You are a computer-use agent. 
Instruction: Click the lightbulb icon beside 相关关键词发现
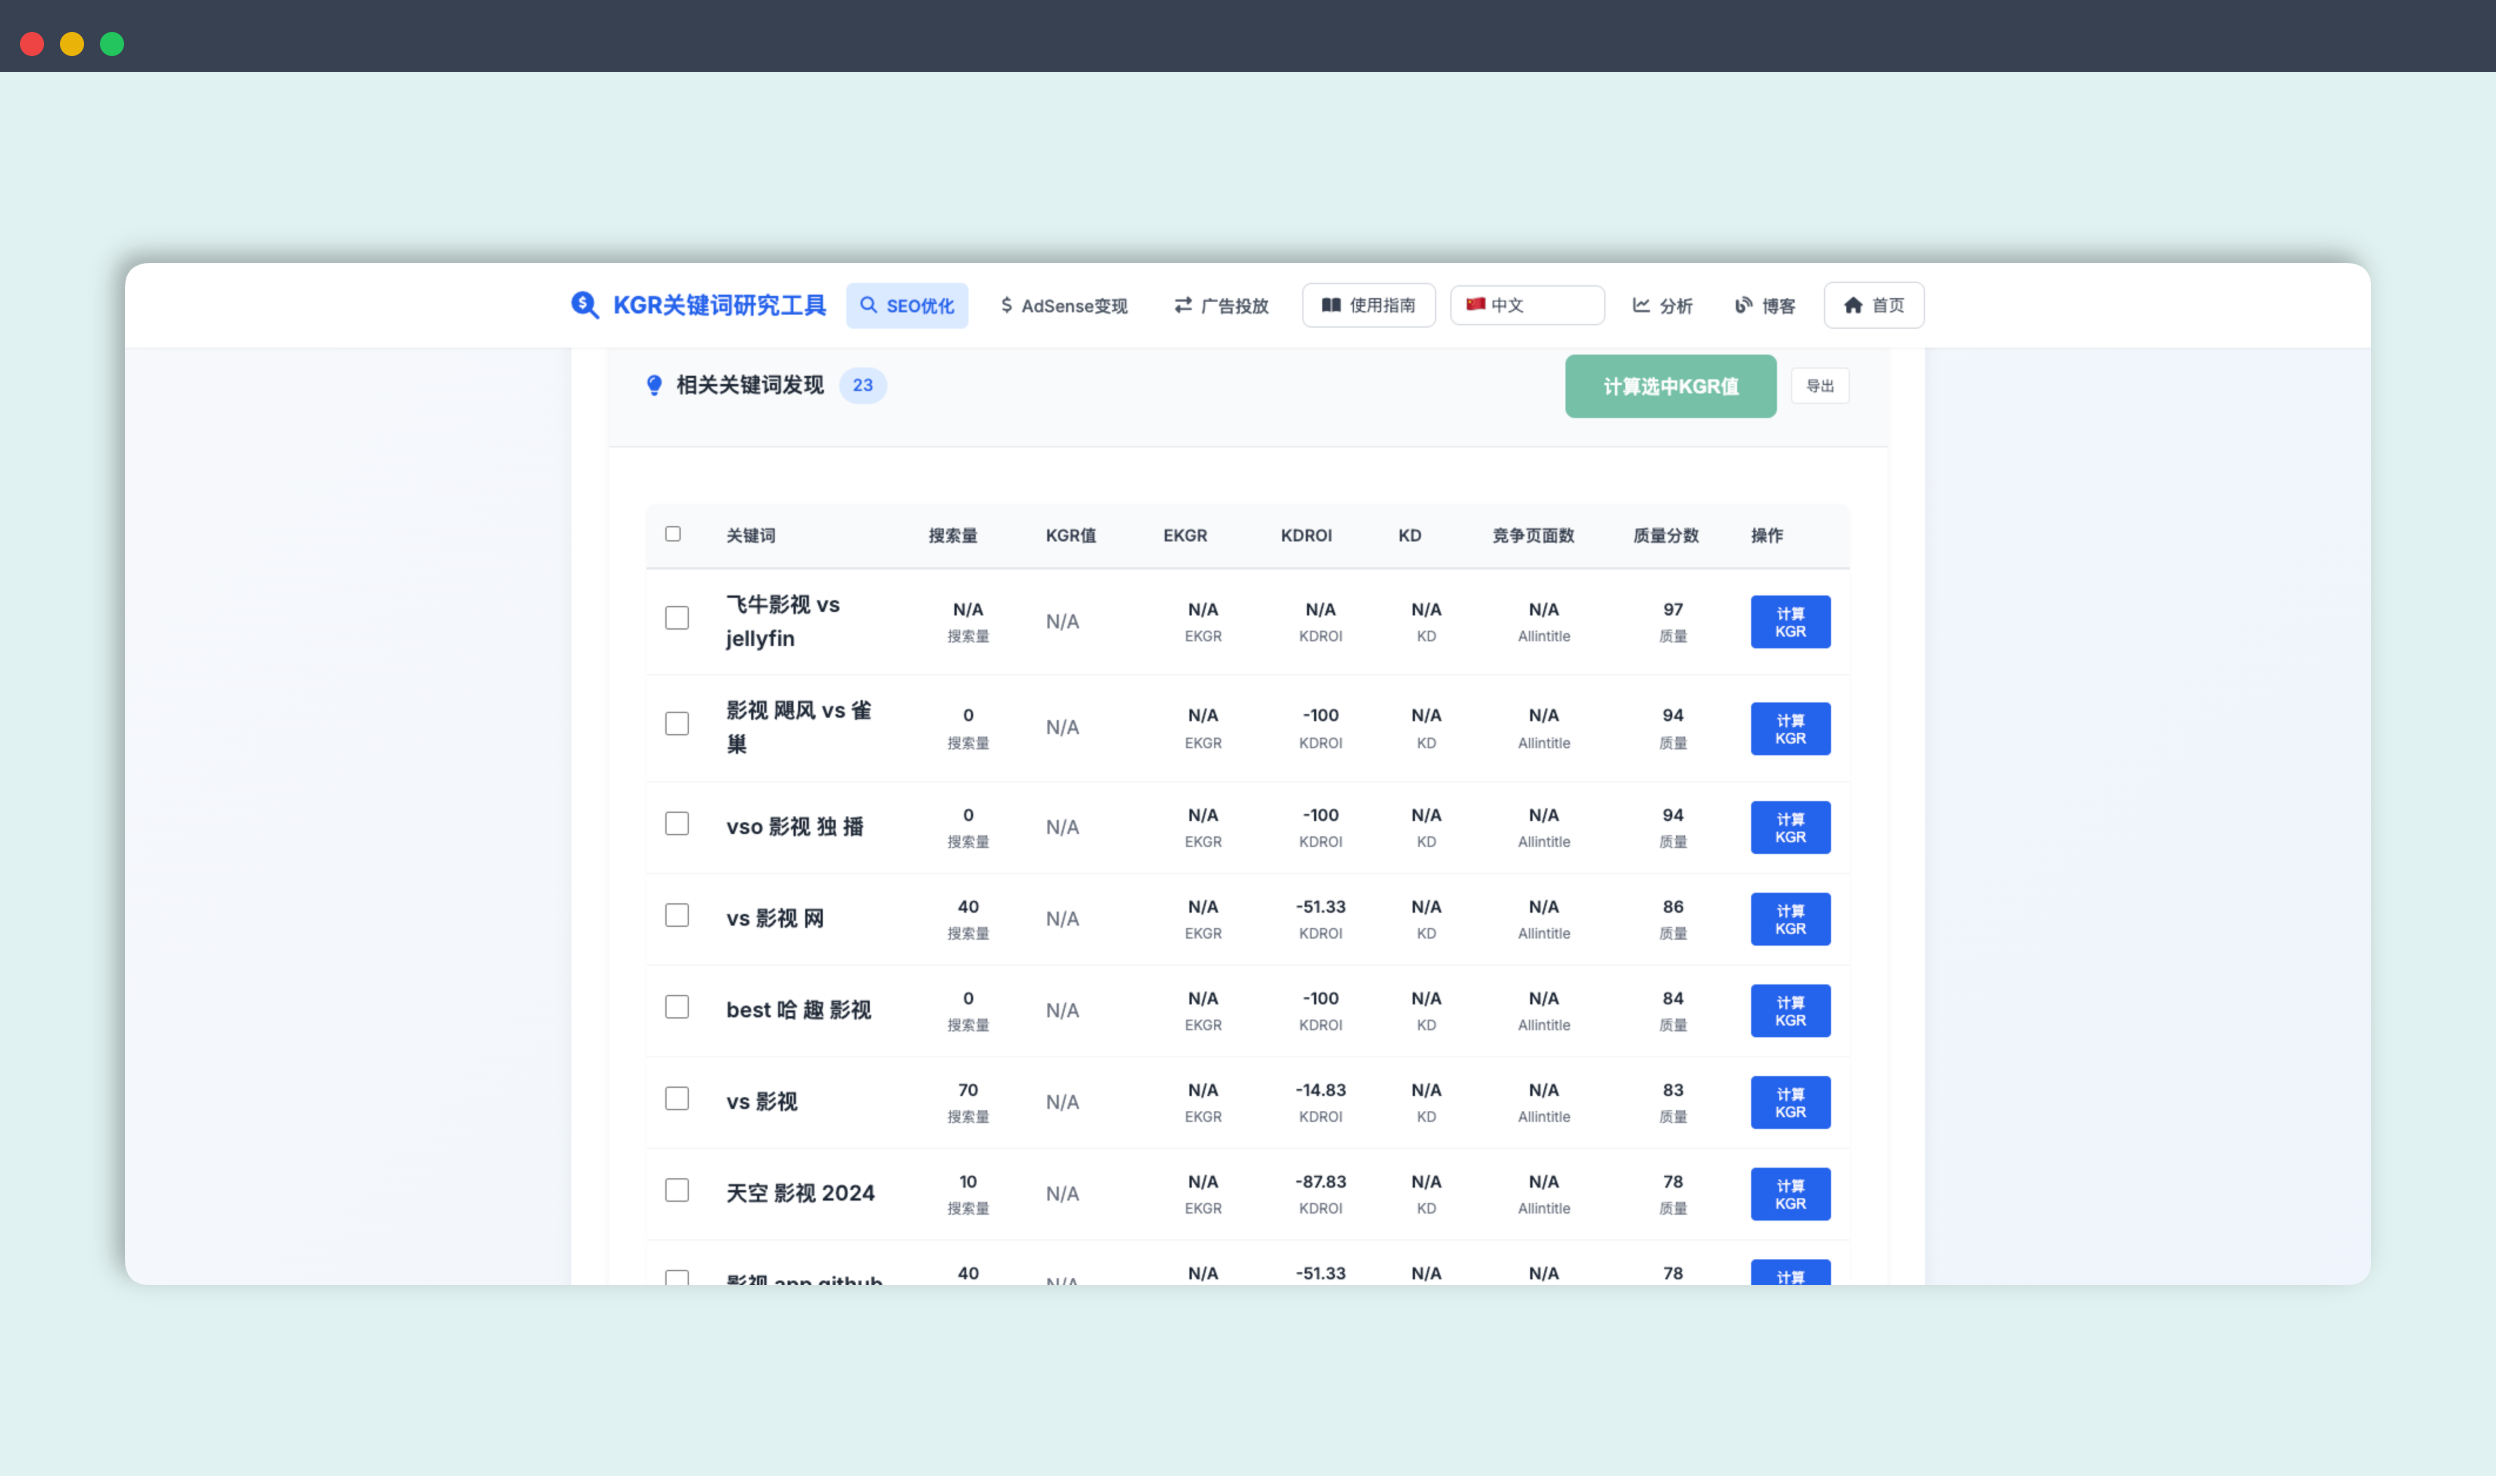click(654, 385)
